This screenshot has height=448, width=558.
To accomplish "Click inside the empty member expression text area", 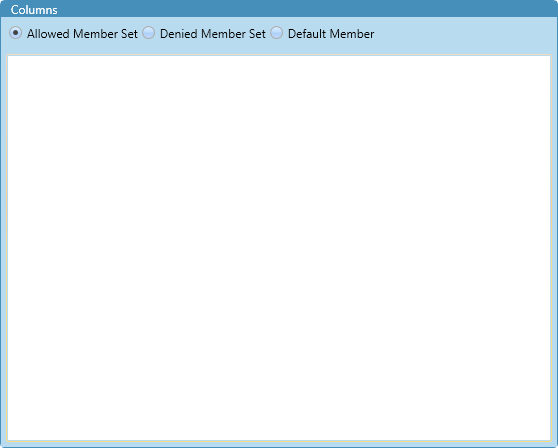I will pyautogui.click(x=279, y=248).
